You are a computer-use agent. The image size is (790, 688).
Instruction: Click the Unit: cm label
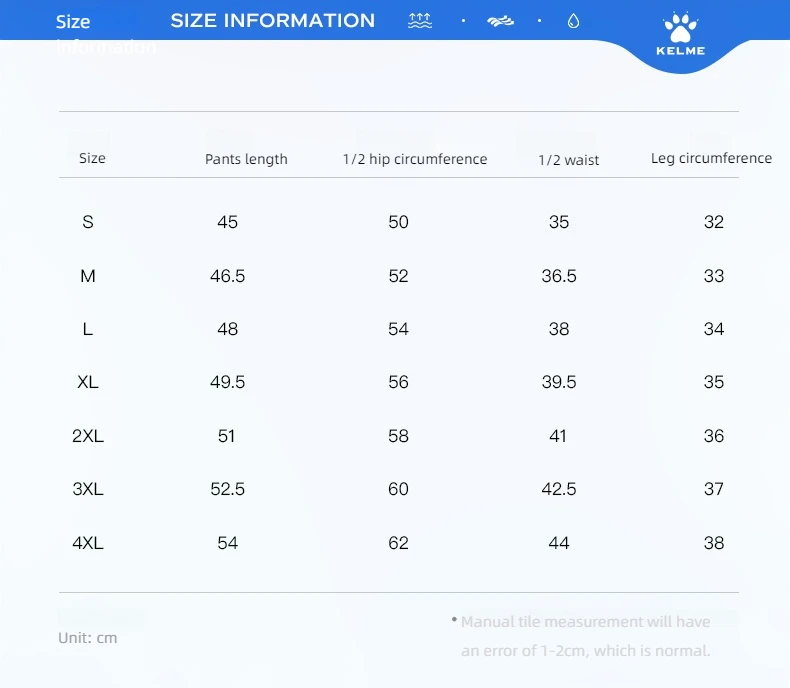[x=88, y=638]
